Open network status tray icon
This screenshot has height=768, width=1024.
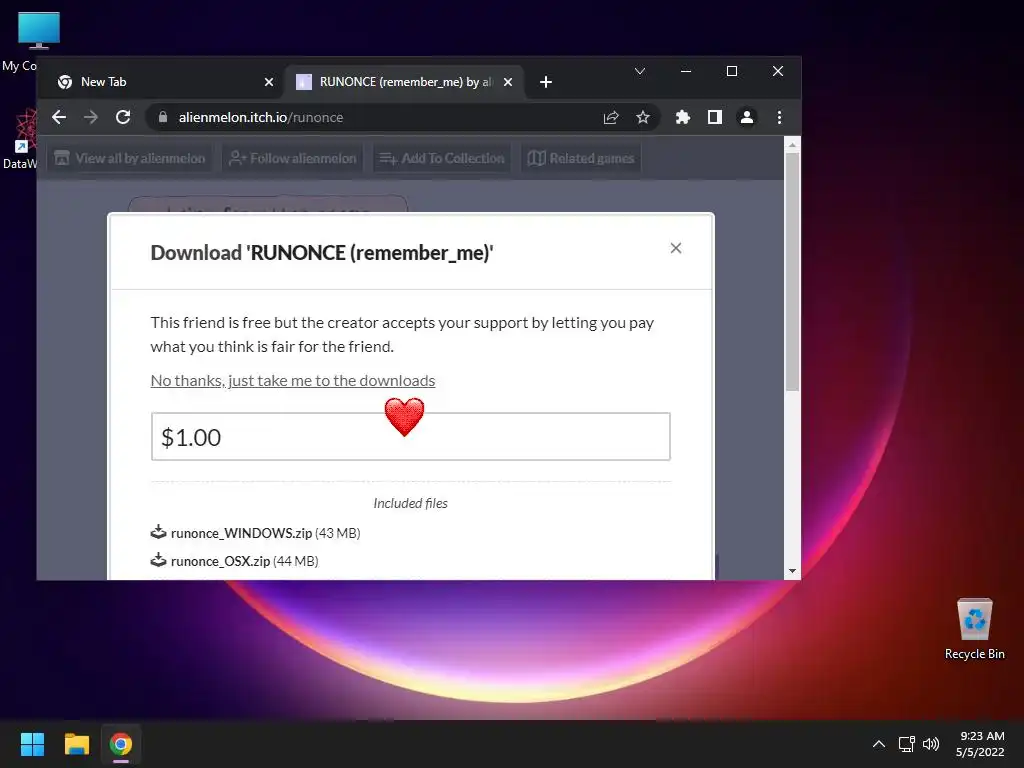click(x=906, y=744)
